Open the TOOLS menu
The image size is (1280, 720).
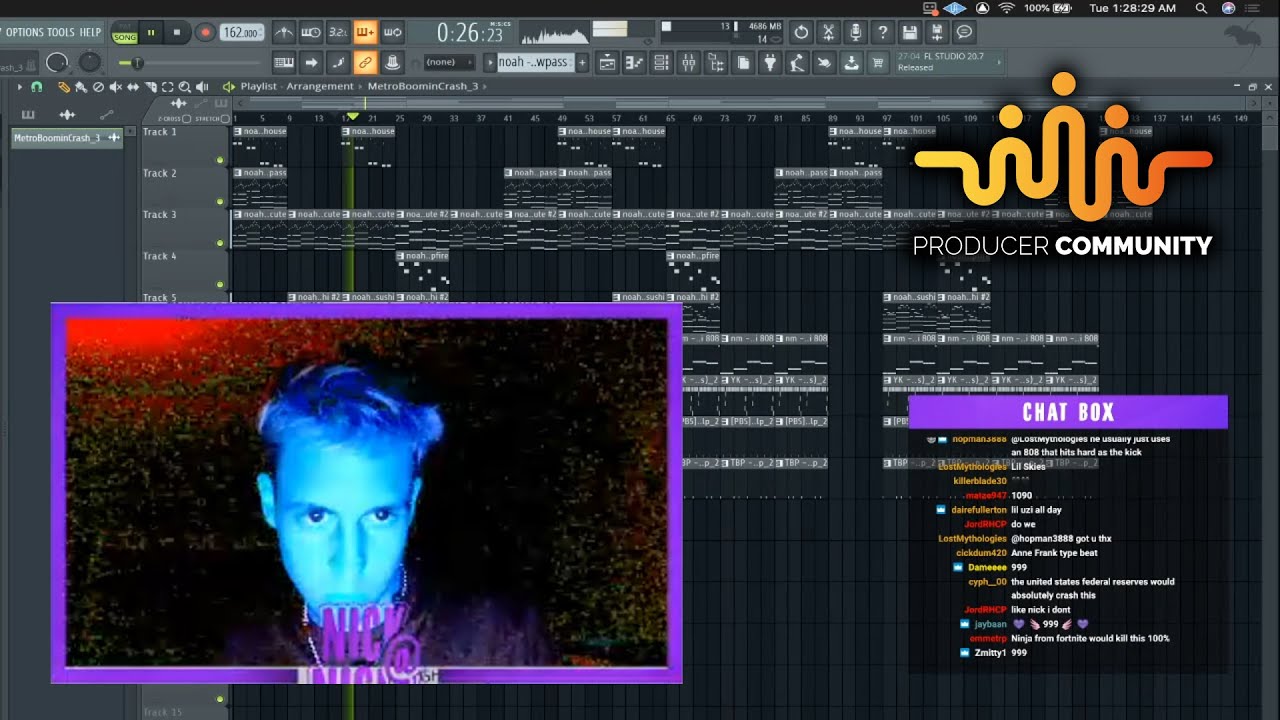point(61,32)
